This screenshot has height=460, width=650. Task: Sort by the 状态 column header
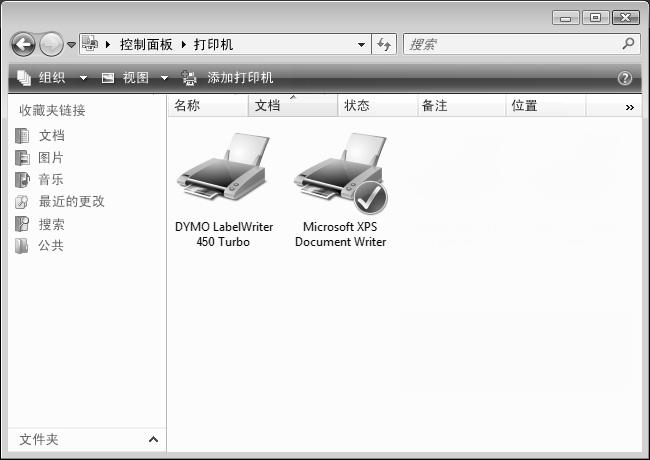[377, 106]
